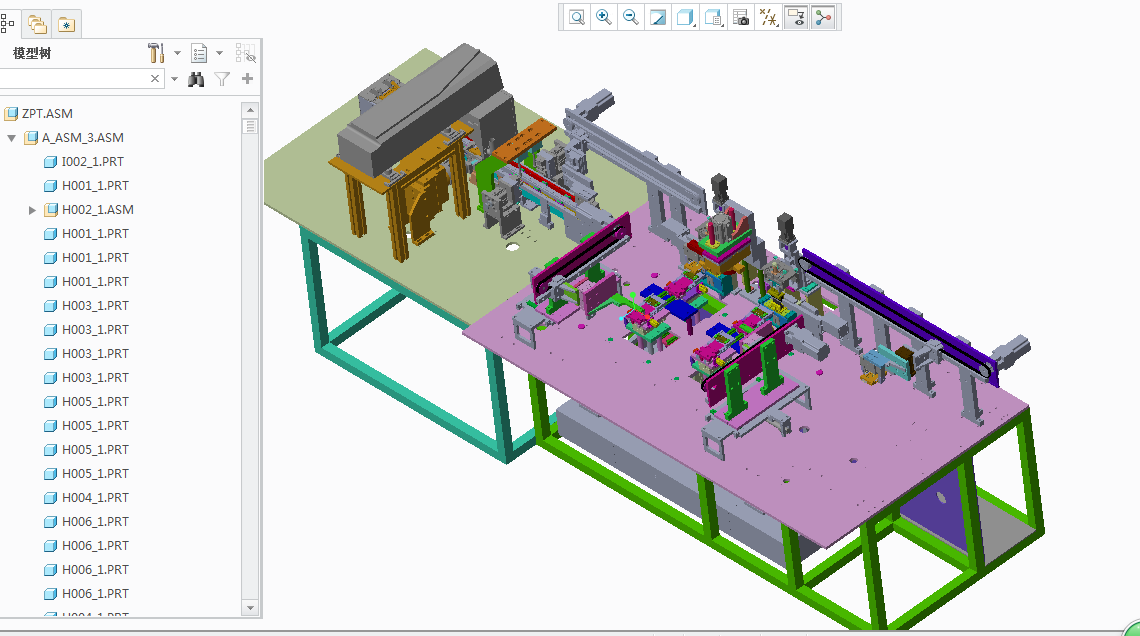Screen dimensions: 1140x636
Task: Click the Zoom Out magnifier icon
Action: tap(631, 17)
